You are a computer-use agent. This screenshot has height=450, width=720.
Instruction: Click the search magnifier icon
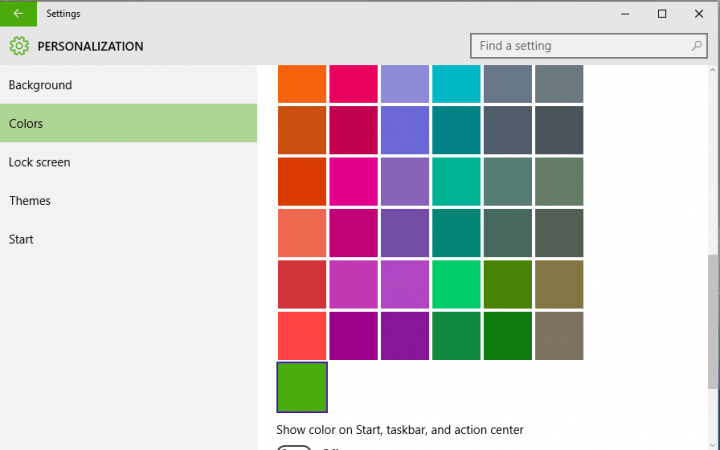697,46
